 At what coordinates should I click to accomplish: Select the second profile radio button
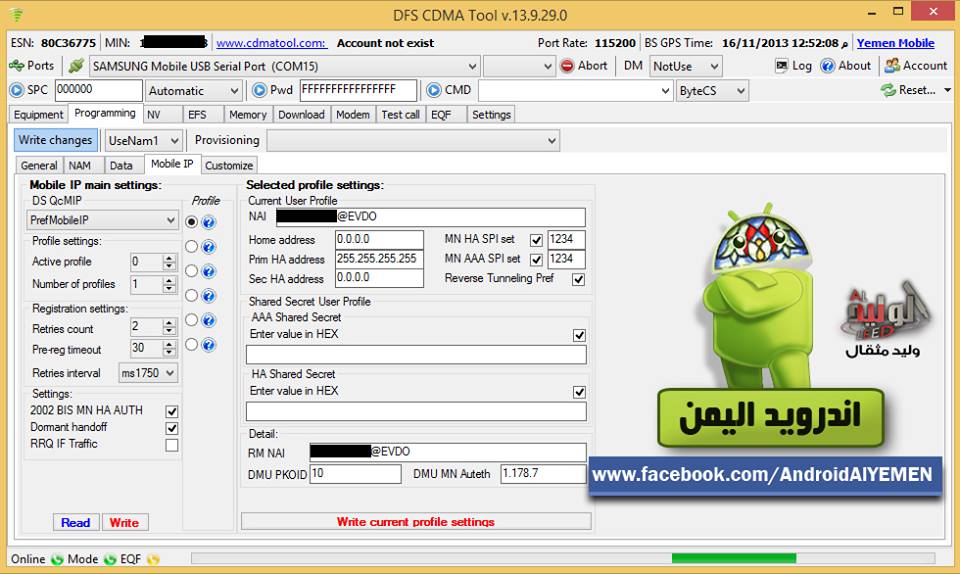(192, 247)
